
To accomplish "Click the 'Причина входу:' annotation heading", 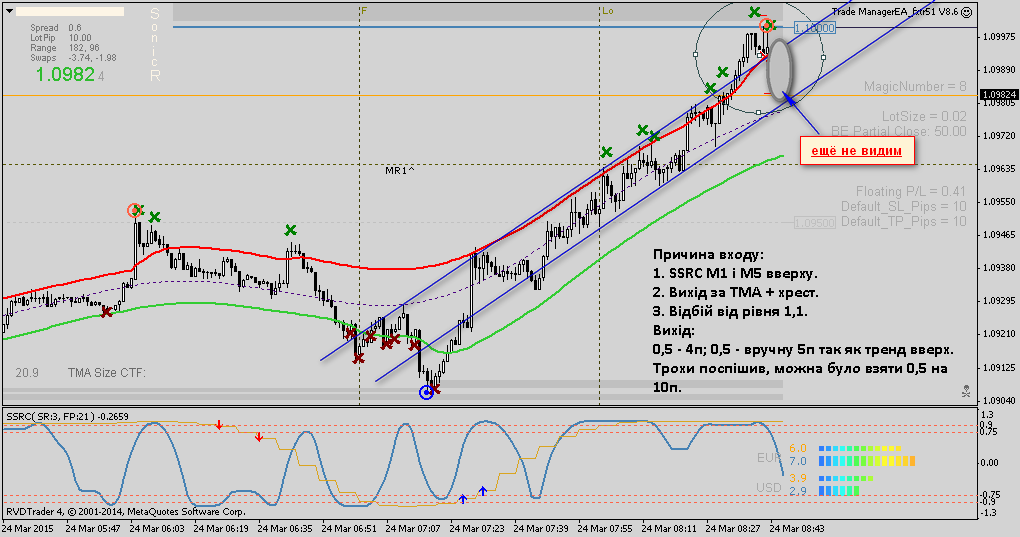I will [708, 255].
